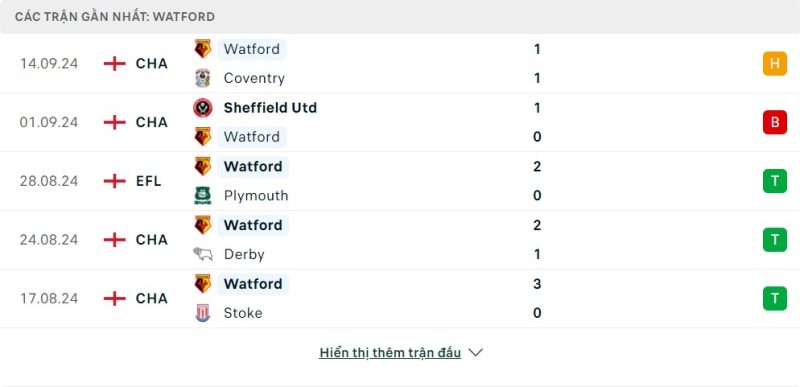Open the Sheffield Utd team name link

tap(270, 108)
